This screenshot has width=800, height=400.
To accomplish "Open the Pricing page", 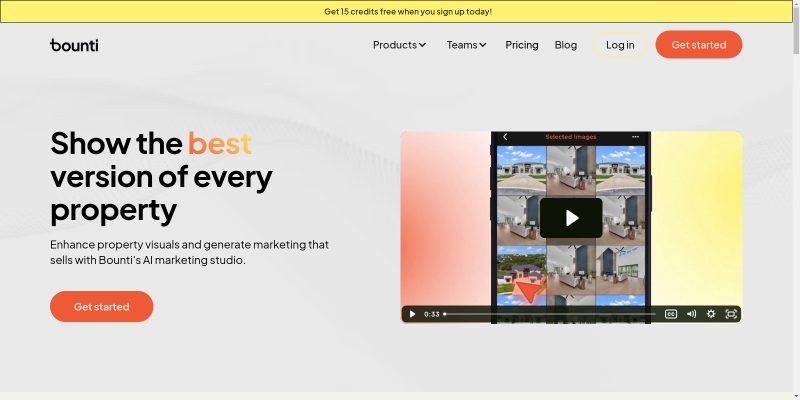I will click(521, 45).
